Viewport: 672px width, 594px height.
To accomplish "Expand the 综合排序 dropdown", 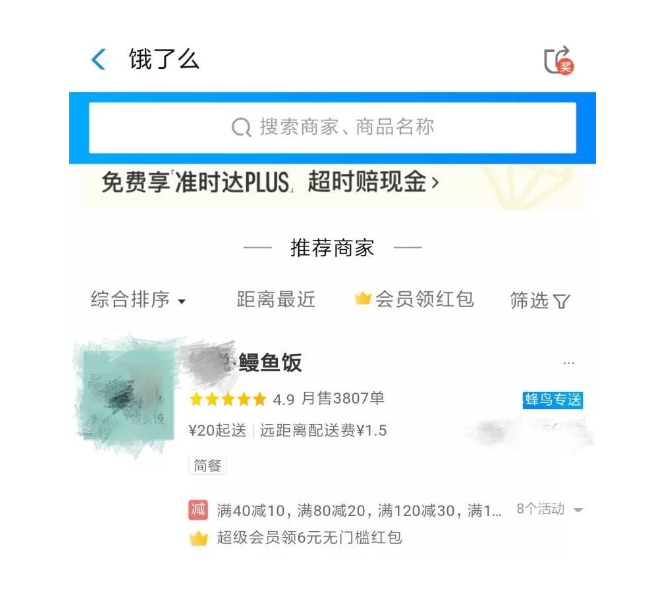I will click(138, 300).
